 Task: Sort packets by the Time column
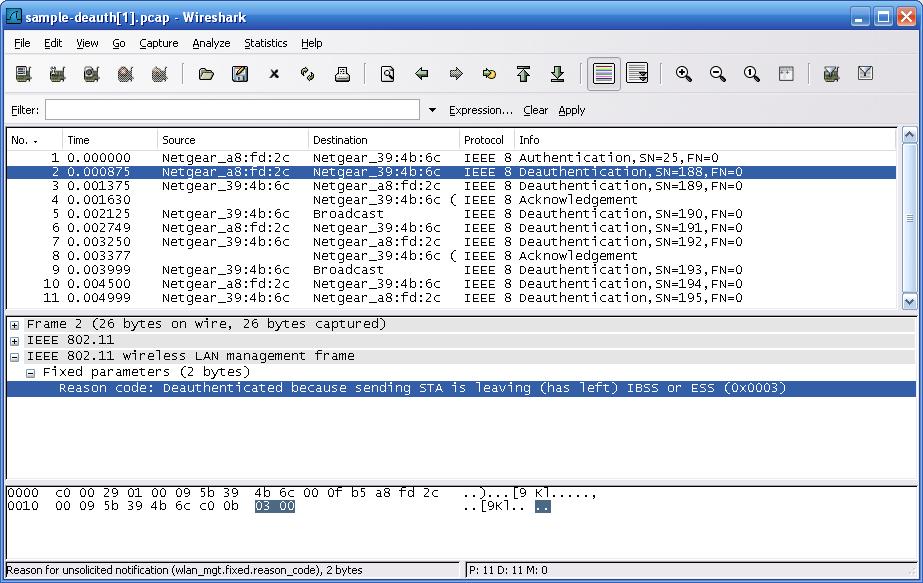110,140
